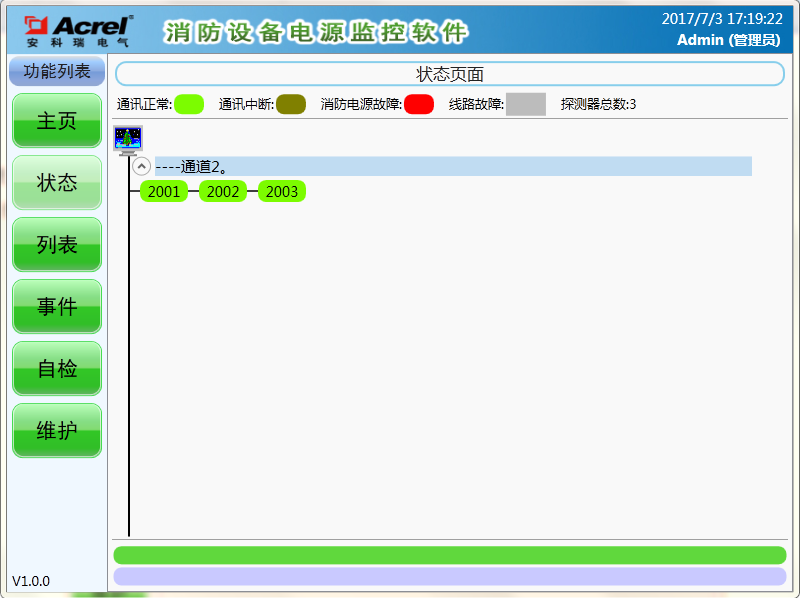Click the 消防设备电源监控软件 title
This screenshot has width=800, height=598.
click(316, 33)
